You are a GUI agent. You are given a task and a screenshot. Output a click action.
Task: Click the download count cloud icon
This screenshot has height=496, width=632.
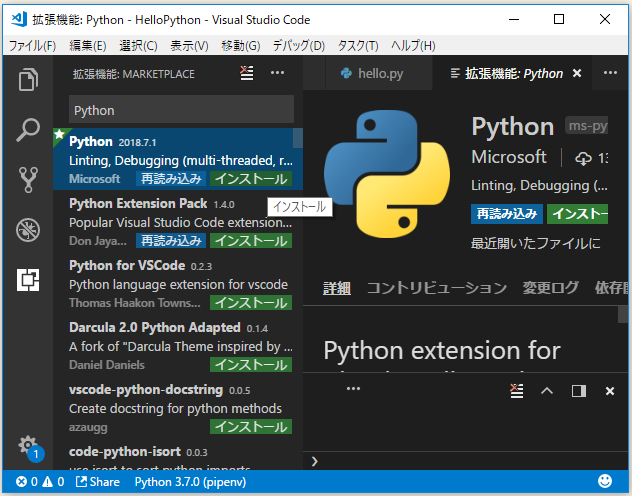click(583, 158)
